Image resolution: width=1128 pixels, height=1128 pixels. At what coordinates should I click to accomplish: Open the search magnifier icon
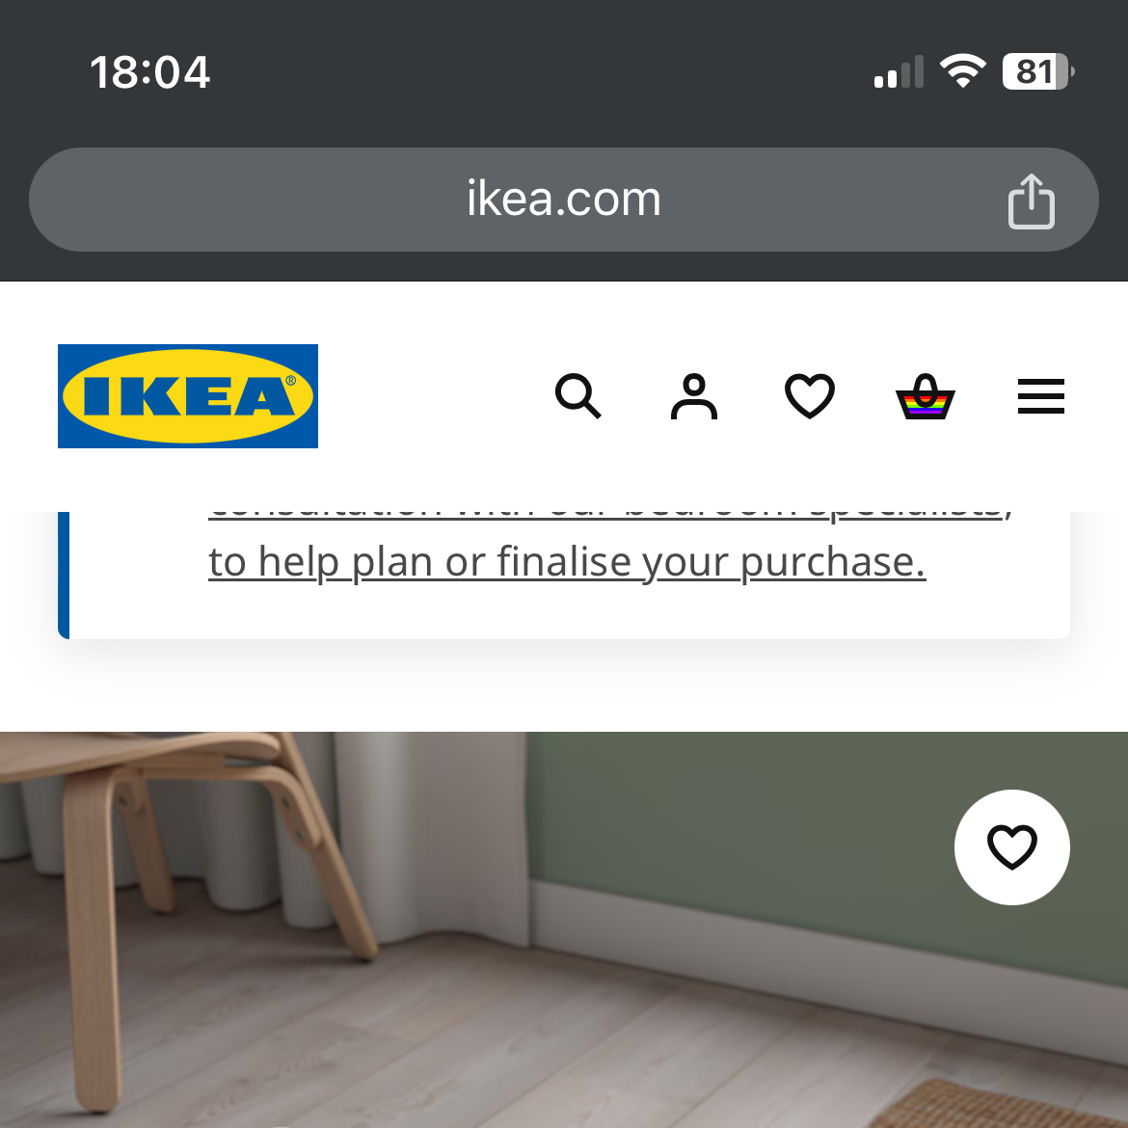pos(578,396)
